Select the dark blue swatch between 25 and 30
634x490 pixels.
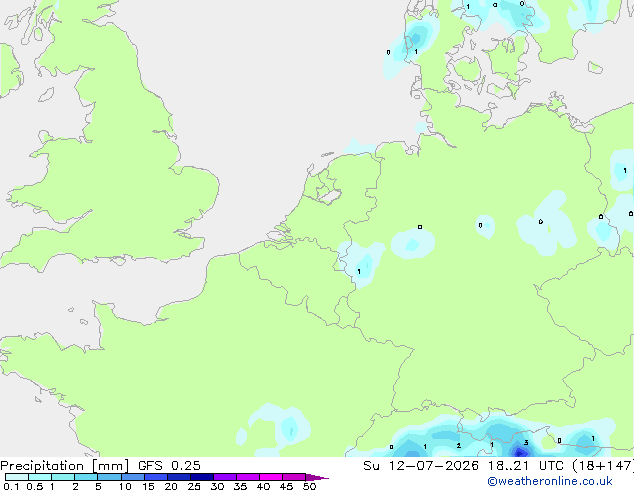[x=202, y=477]
